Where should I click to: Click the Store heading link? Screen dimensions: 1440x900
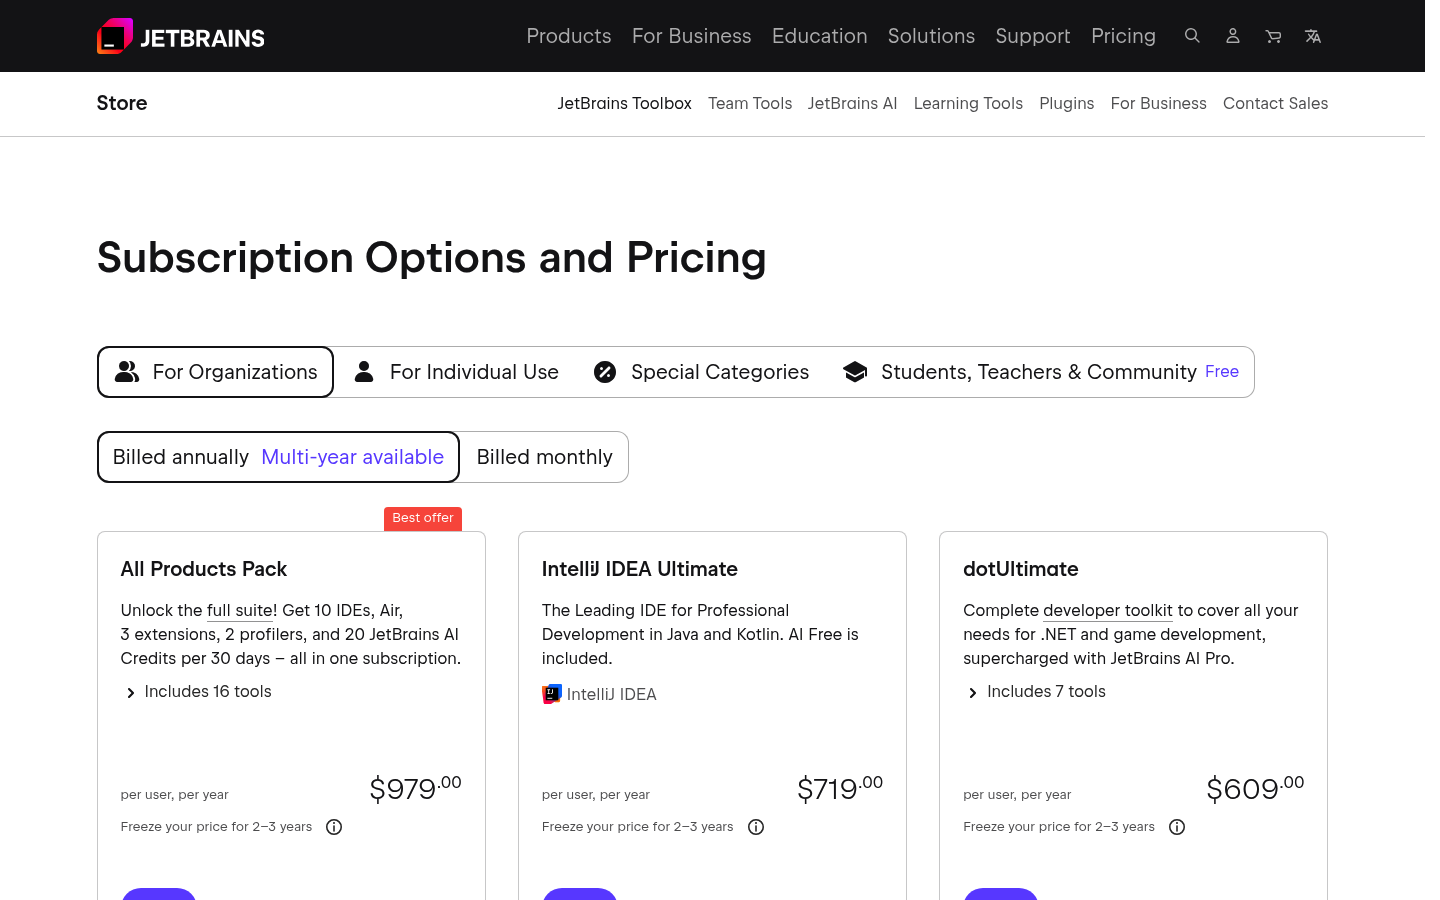click(x=122, y=103)
